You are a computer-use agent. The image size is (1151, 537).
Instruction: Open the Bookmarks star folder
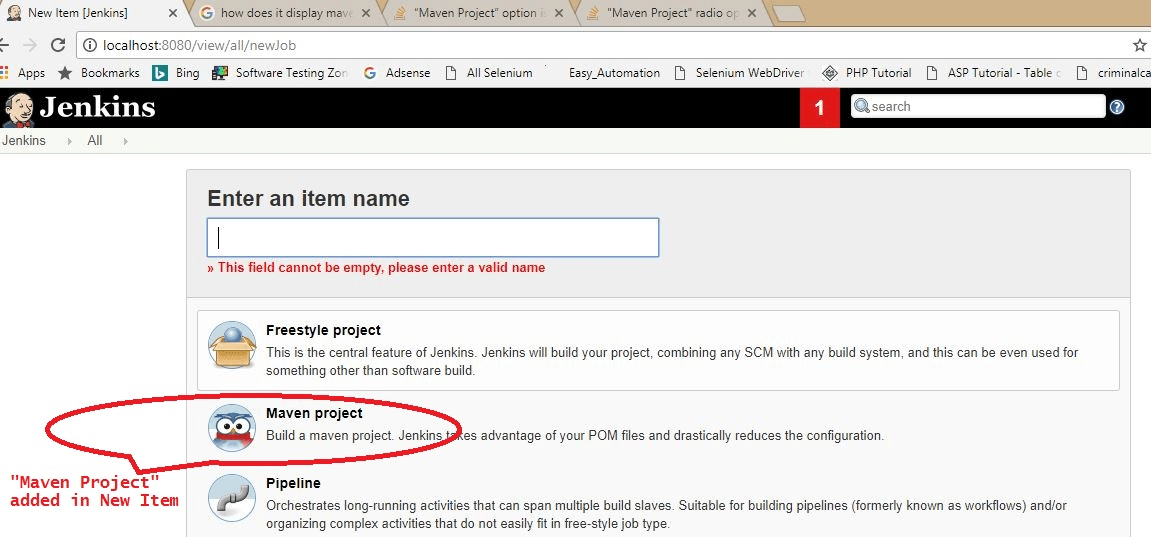pos(98,73)
